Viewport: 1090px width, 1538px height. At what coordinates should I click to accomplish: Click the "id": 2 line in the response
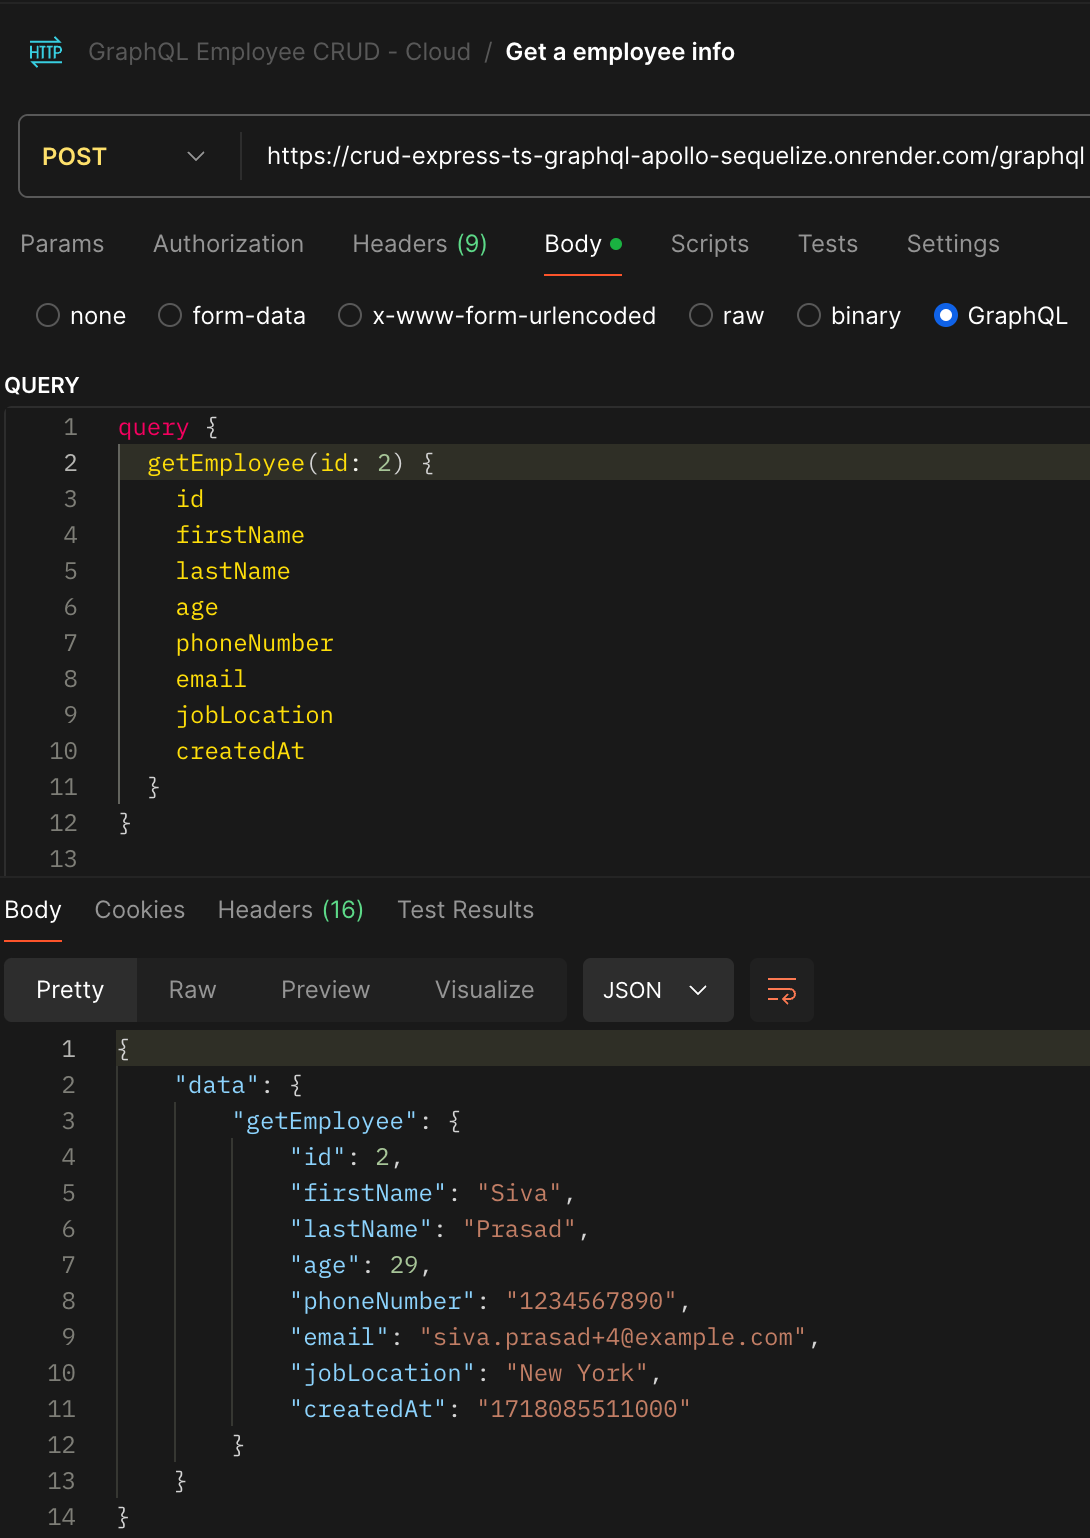pos(346,1157)
